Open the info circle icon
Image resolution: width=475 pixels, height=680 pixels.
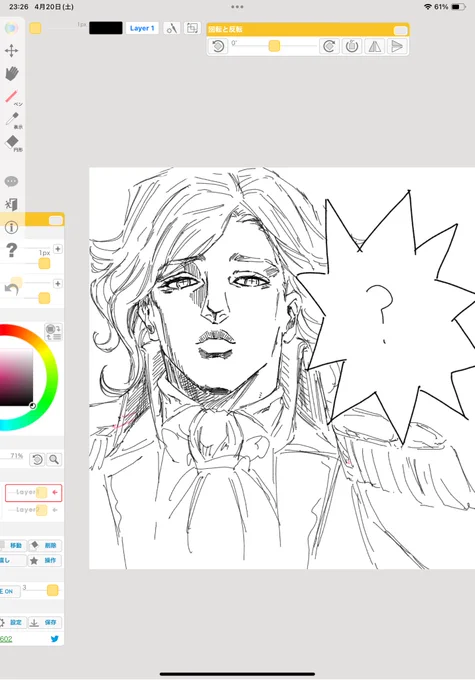pos(11,227)
